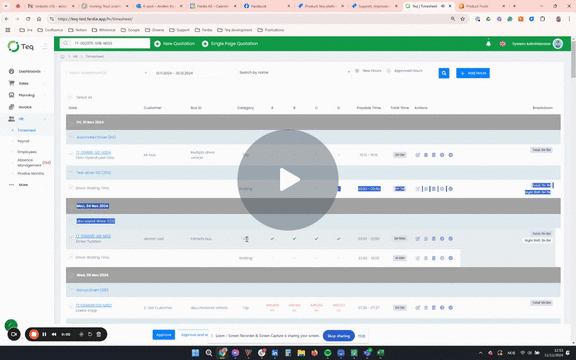
Task: Open Firefox from the taskbar
Action: coord(314,353)
